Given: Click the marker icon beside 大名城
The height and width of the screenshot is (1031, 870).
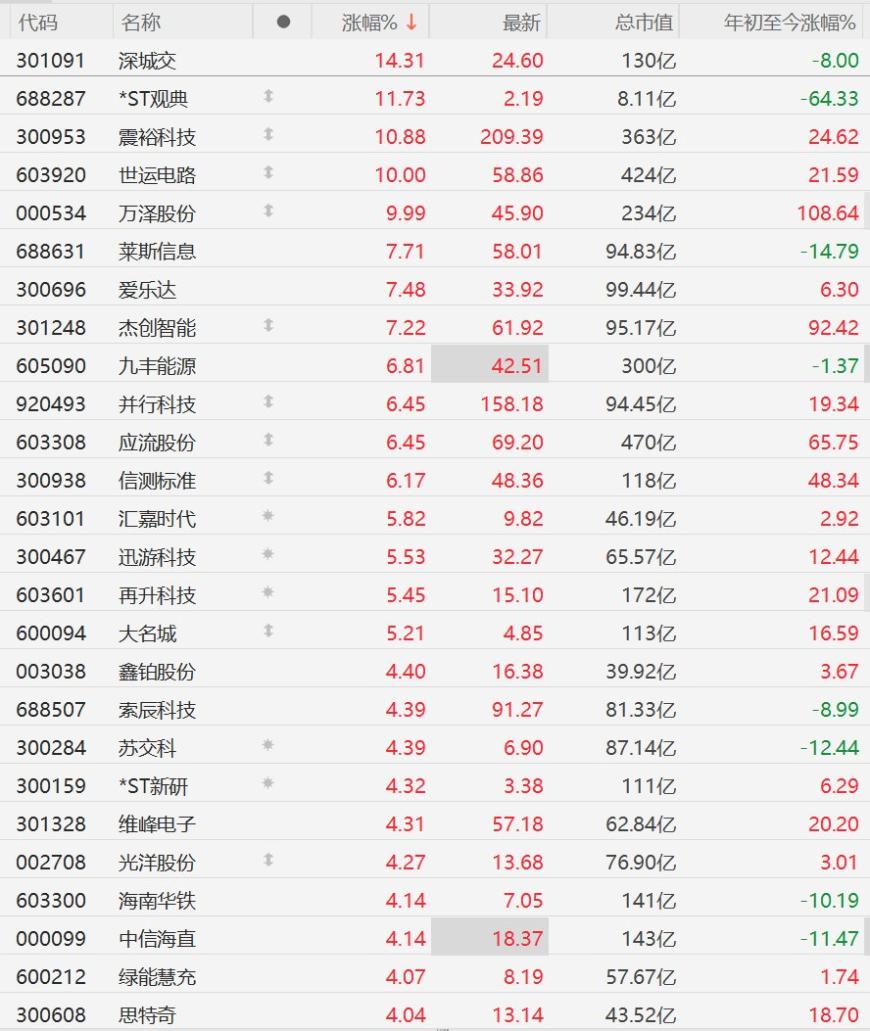Looking at the screenshot, I should pyautogui.click(x=268, y=631).
